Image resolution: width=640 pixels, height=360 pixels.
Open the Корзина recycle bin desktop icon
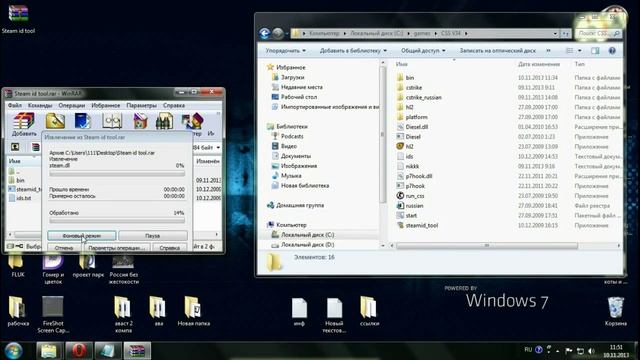coord(615,312)
